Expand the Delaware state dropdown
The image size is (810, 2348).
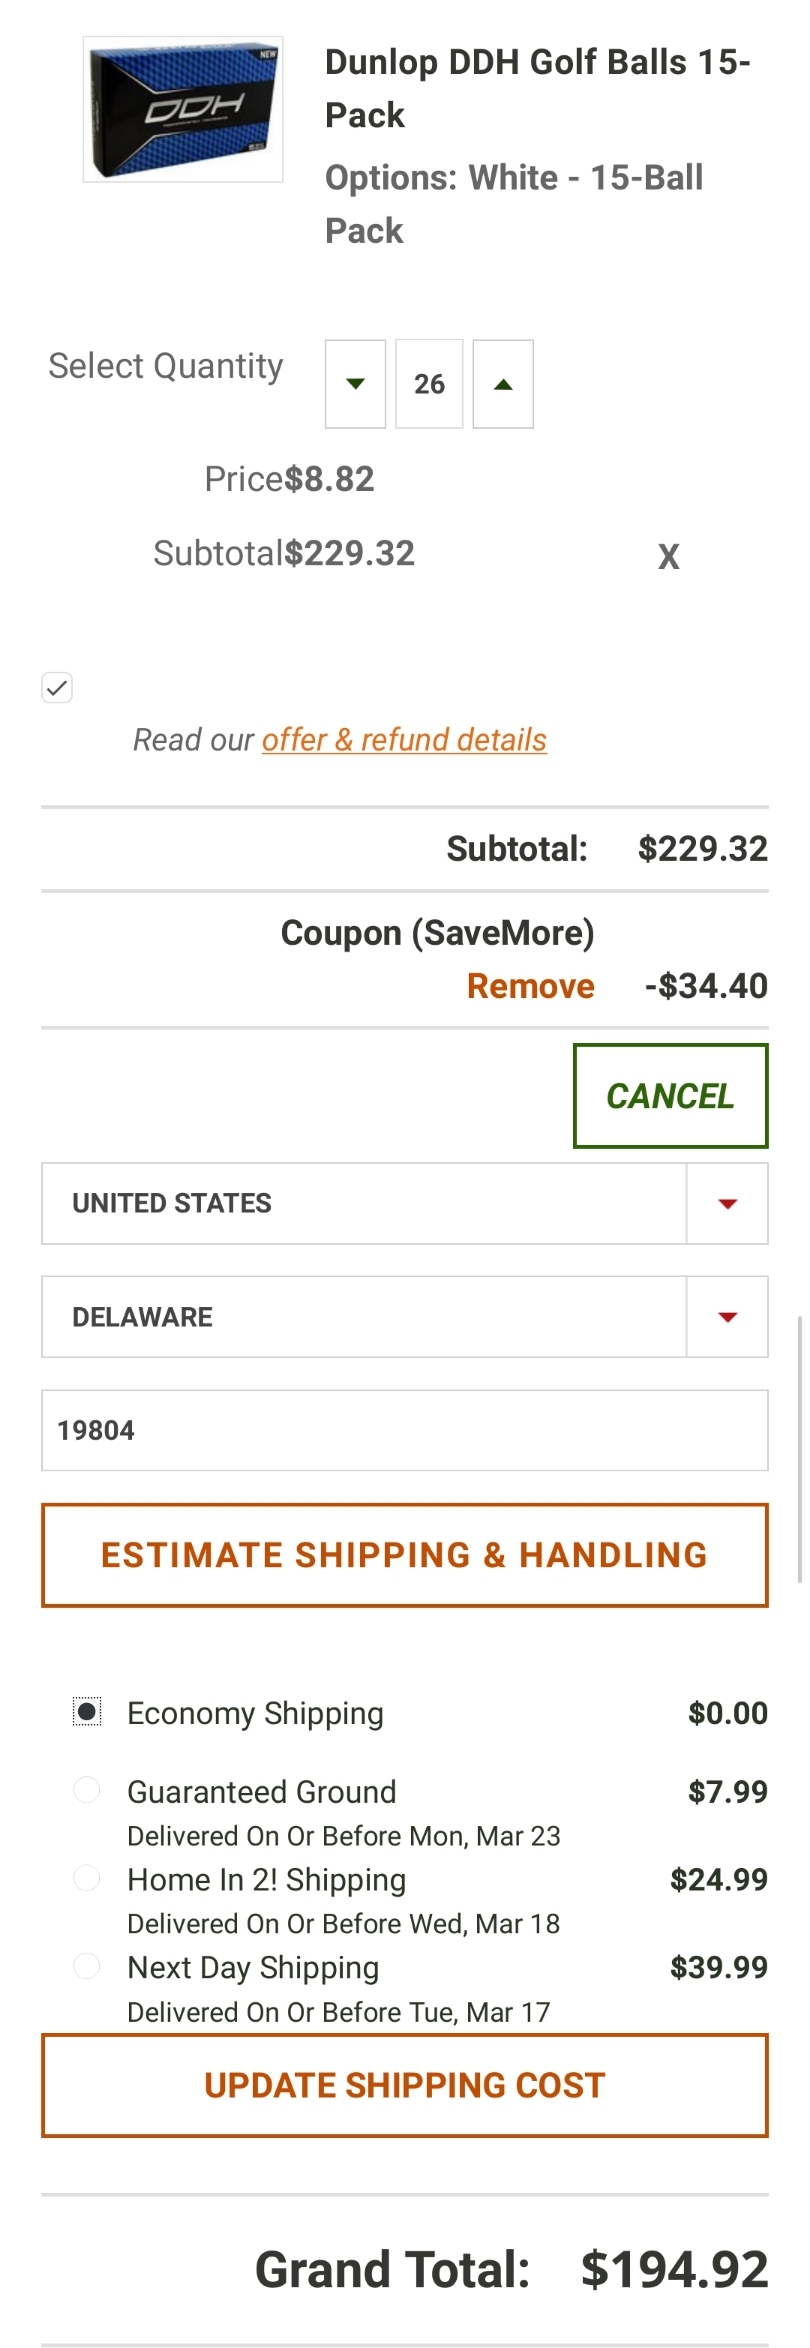click(404, 1317)
